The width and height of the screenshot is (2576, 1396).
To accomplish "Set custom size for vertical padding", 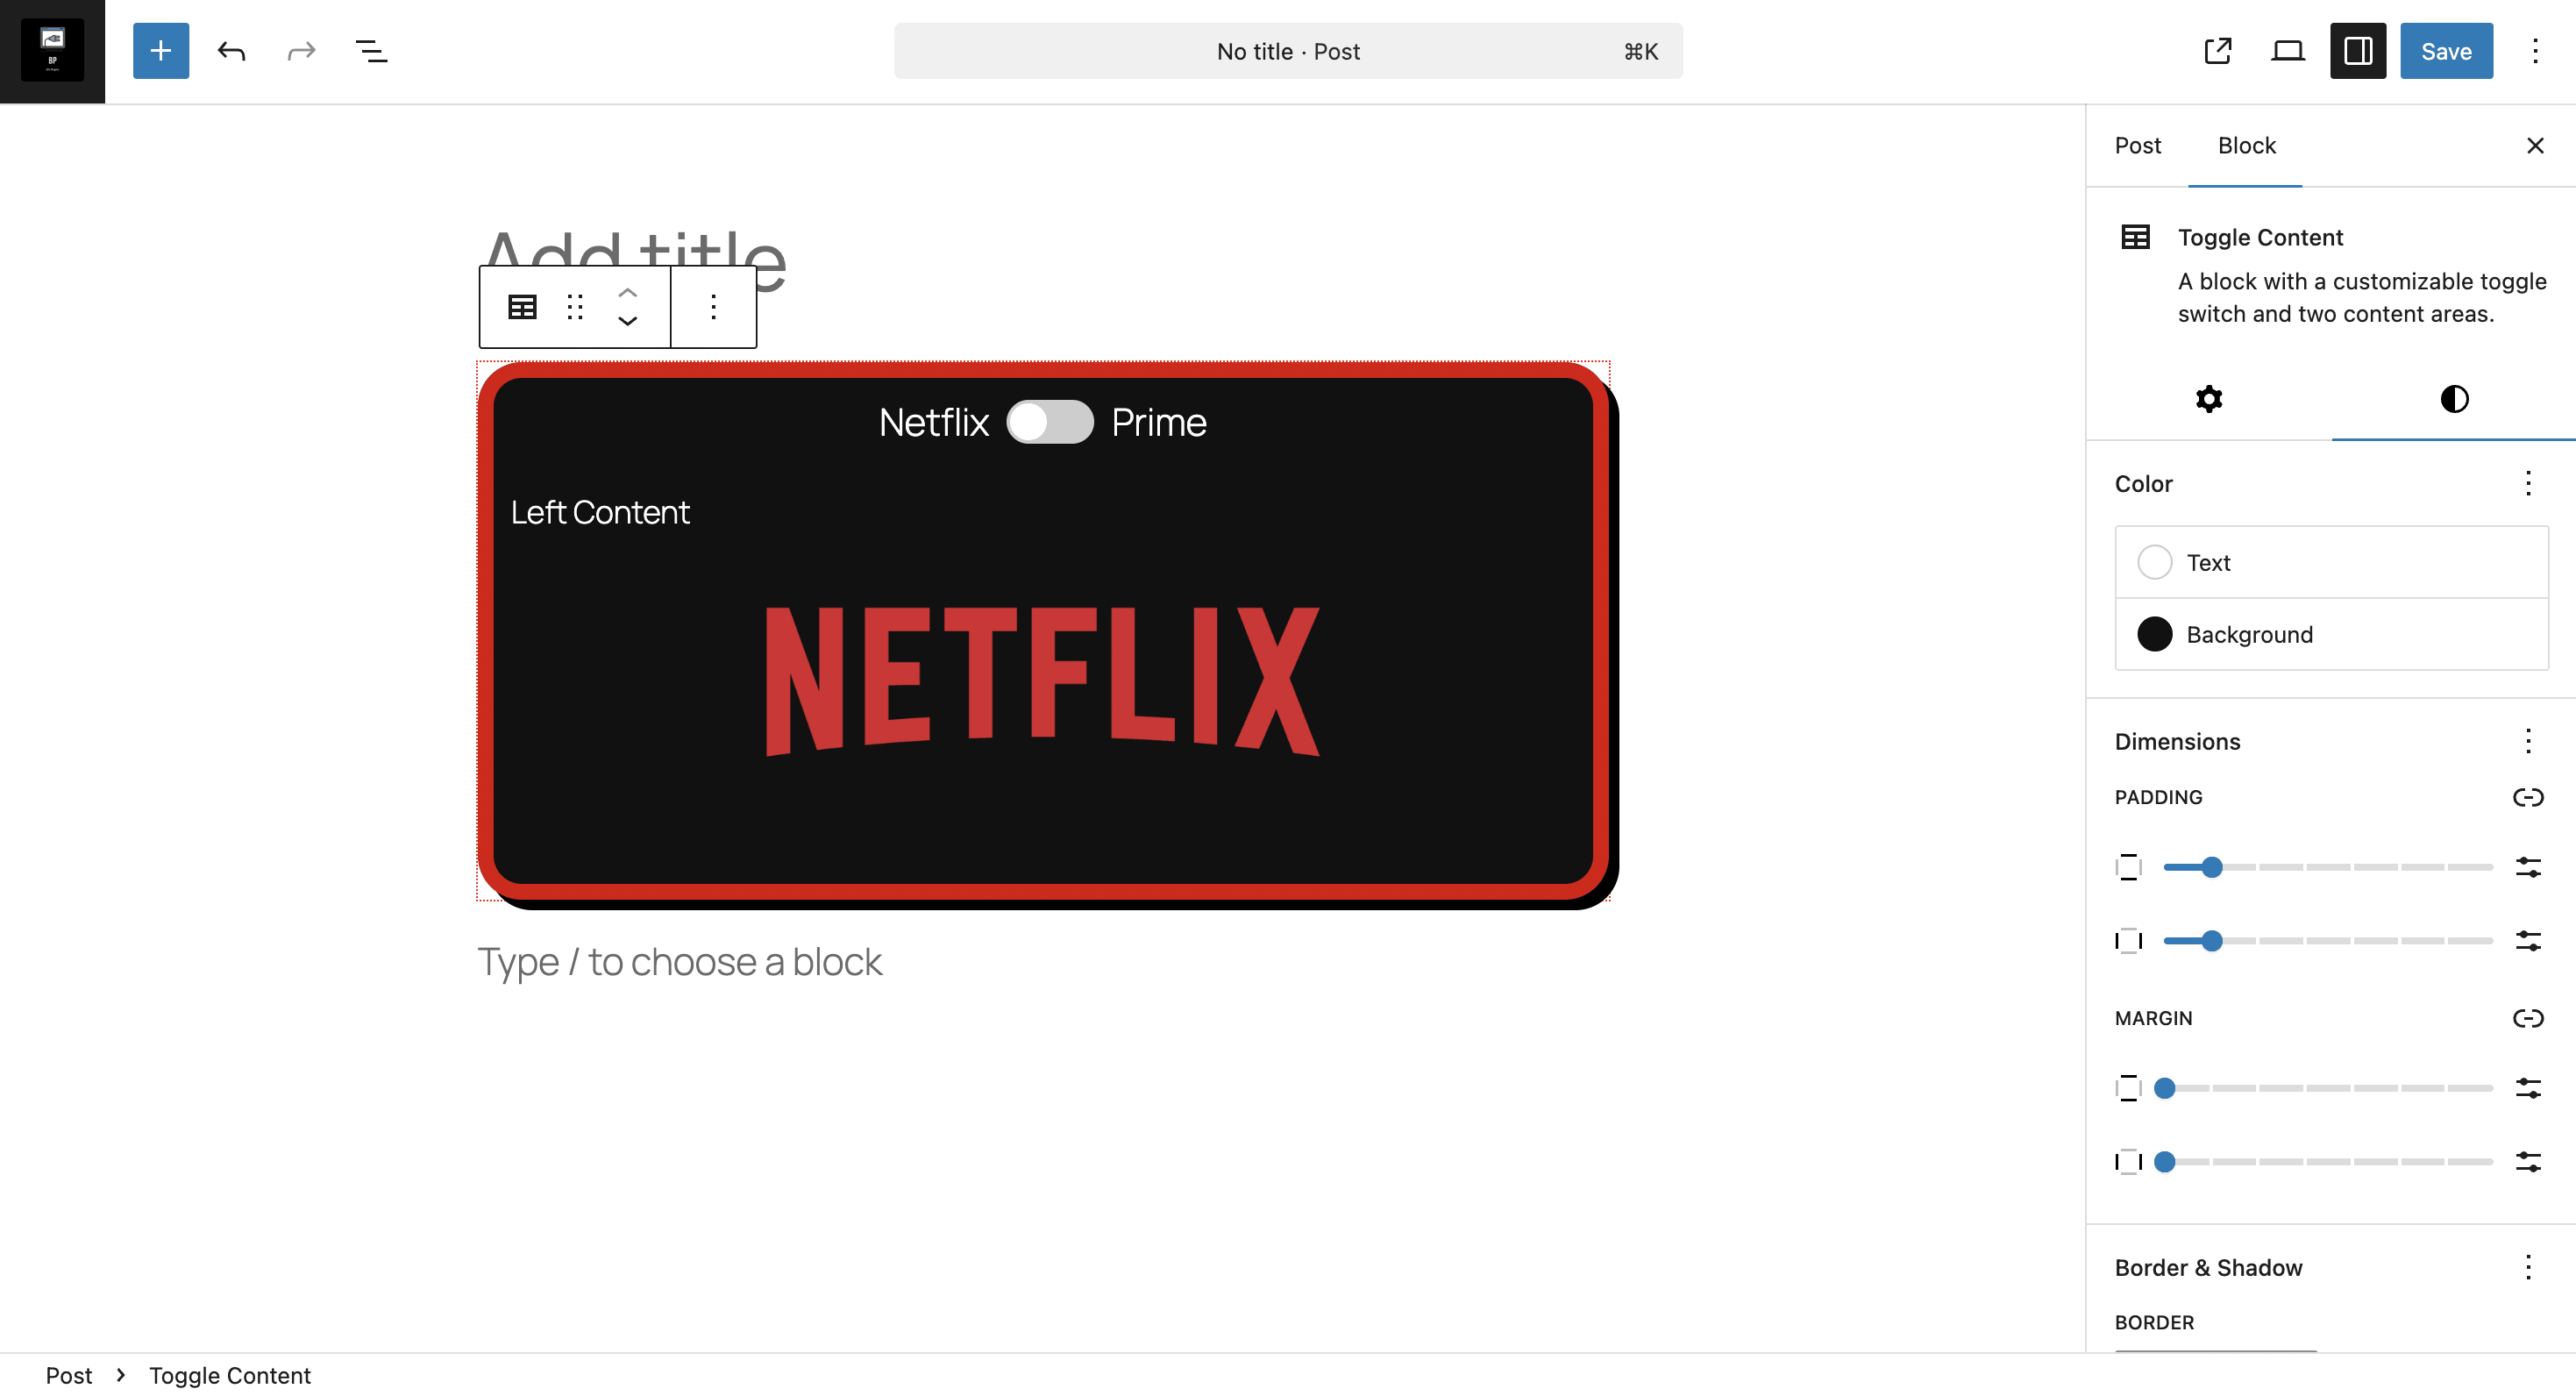I will (x=2528, y=867).
